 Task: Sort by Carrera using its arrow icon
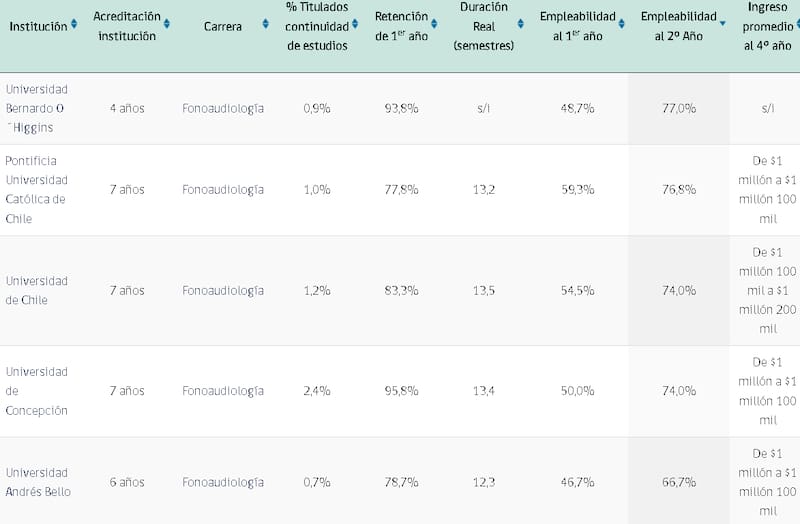pos(265,24)
